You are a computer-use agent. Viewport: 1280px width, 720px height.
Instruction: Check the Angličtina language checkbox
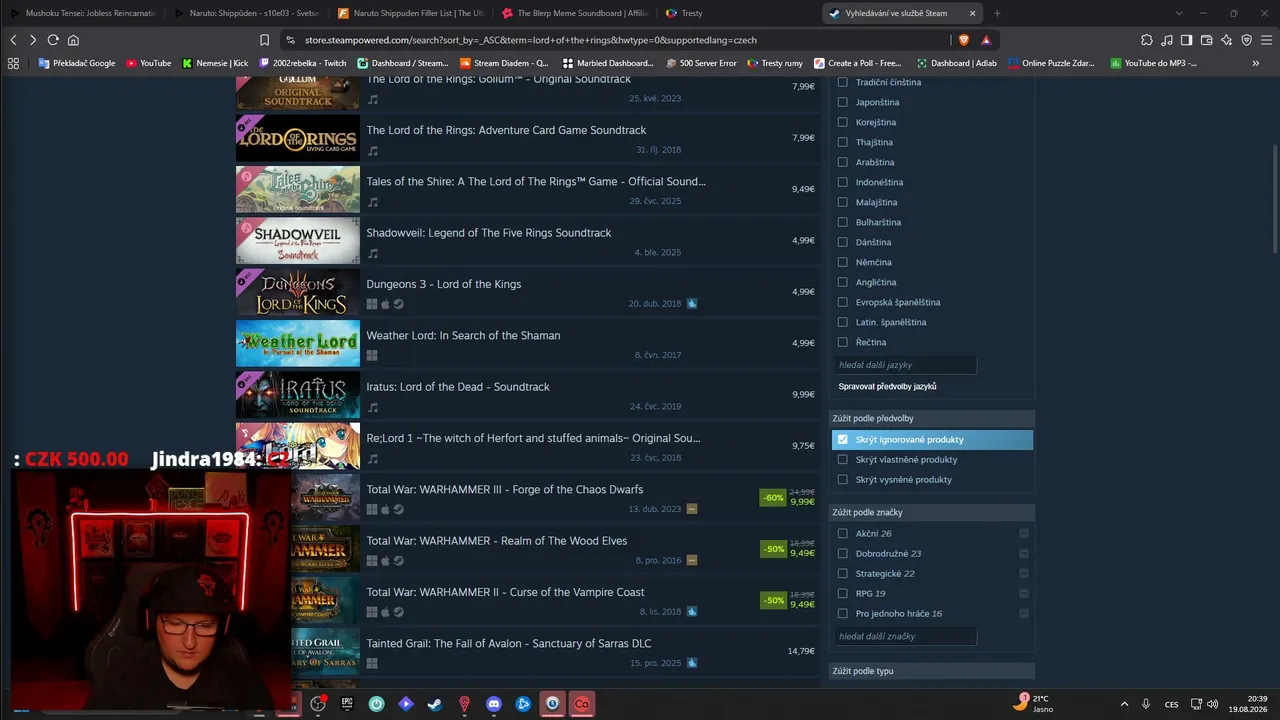pos(842,282)
